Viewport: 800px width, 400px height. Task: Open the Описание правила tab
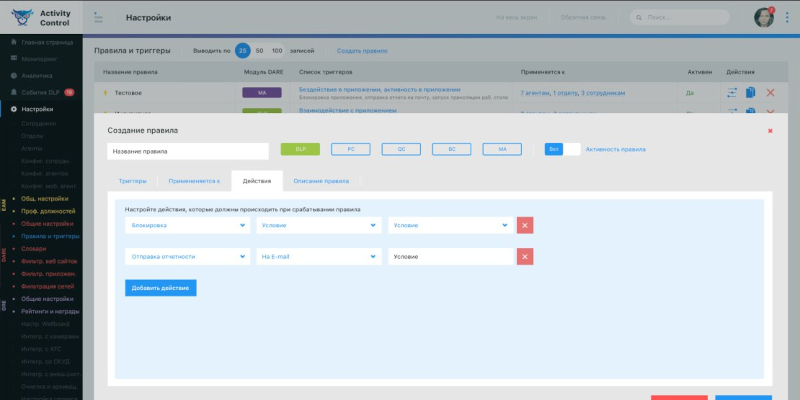click(321, 181)
